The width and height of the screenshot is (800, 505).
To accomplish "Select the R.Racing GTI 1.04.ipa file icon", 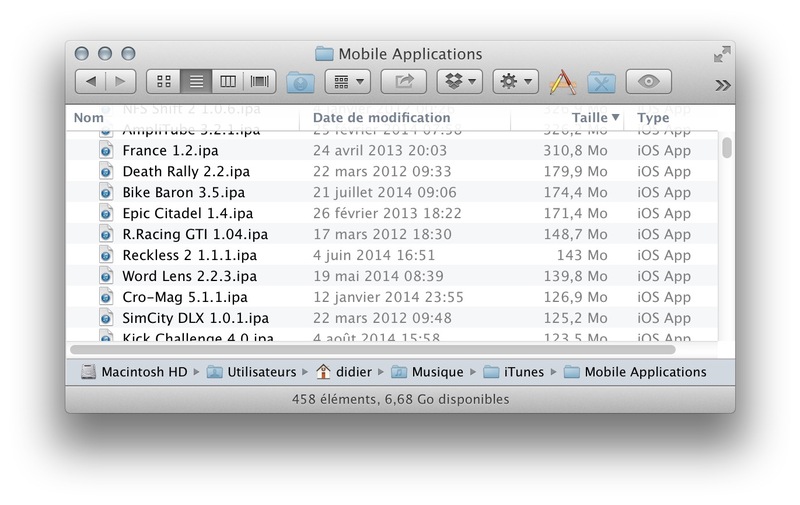I will point(106,235).
